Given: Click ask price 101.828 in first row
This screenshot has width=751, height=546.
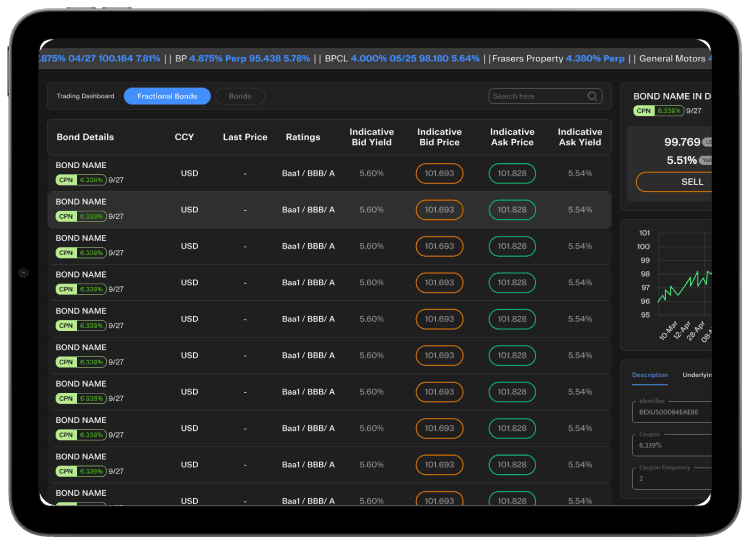Looking at the screenshot, I should point(512,173).
